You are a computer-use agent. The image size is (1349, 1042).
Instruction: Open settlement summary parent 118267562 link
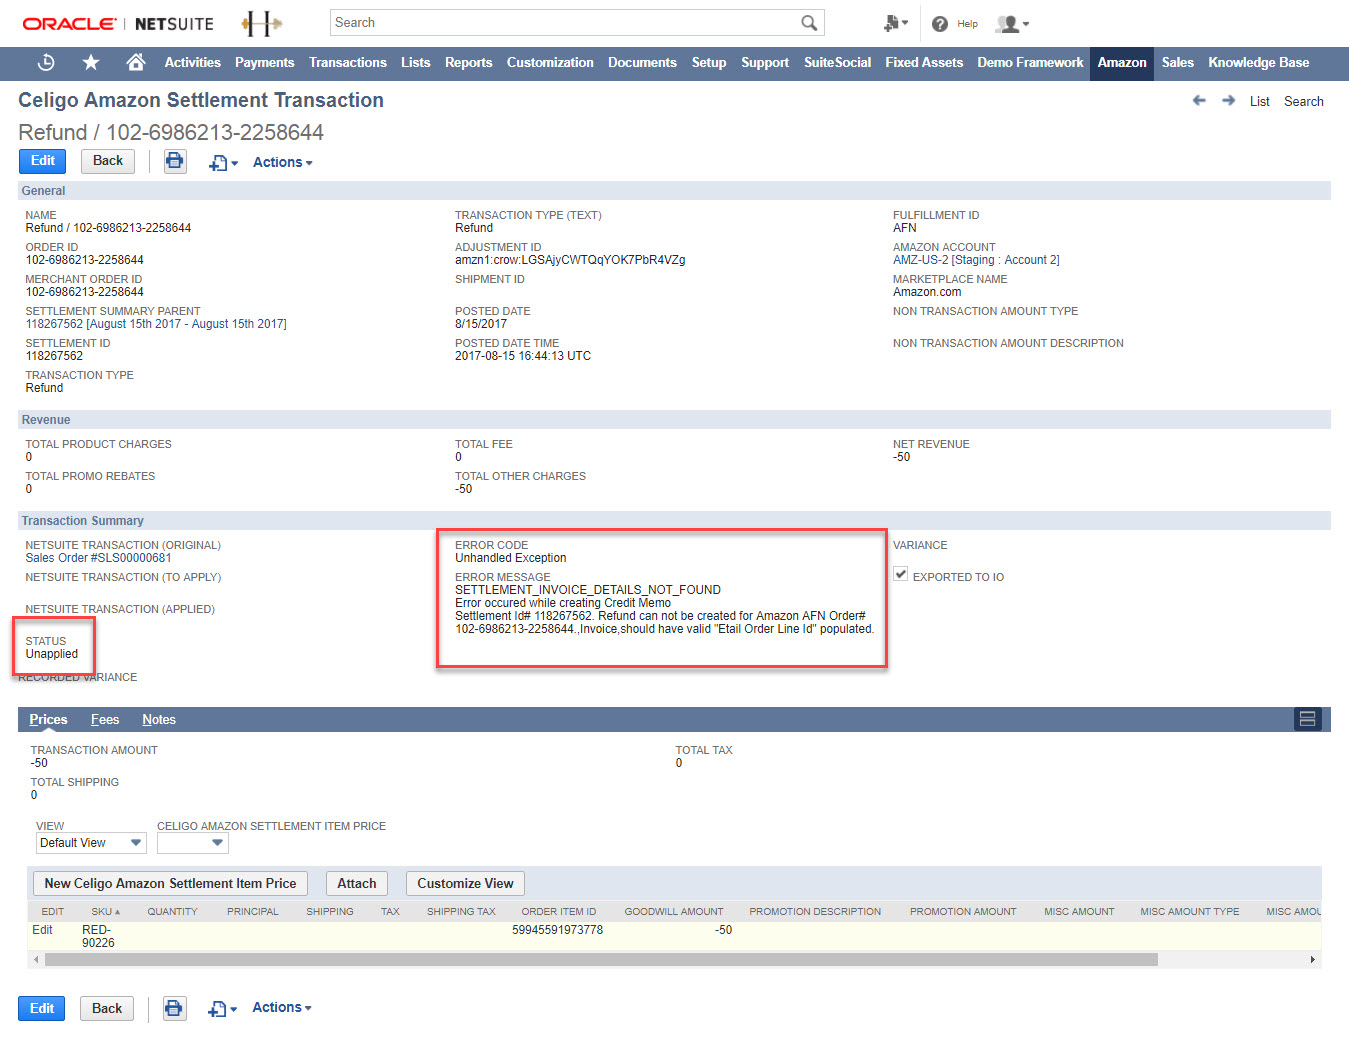click(x=156, y=324)
